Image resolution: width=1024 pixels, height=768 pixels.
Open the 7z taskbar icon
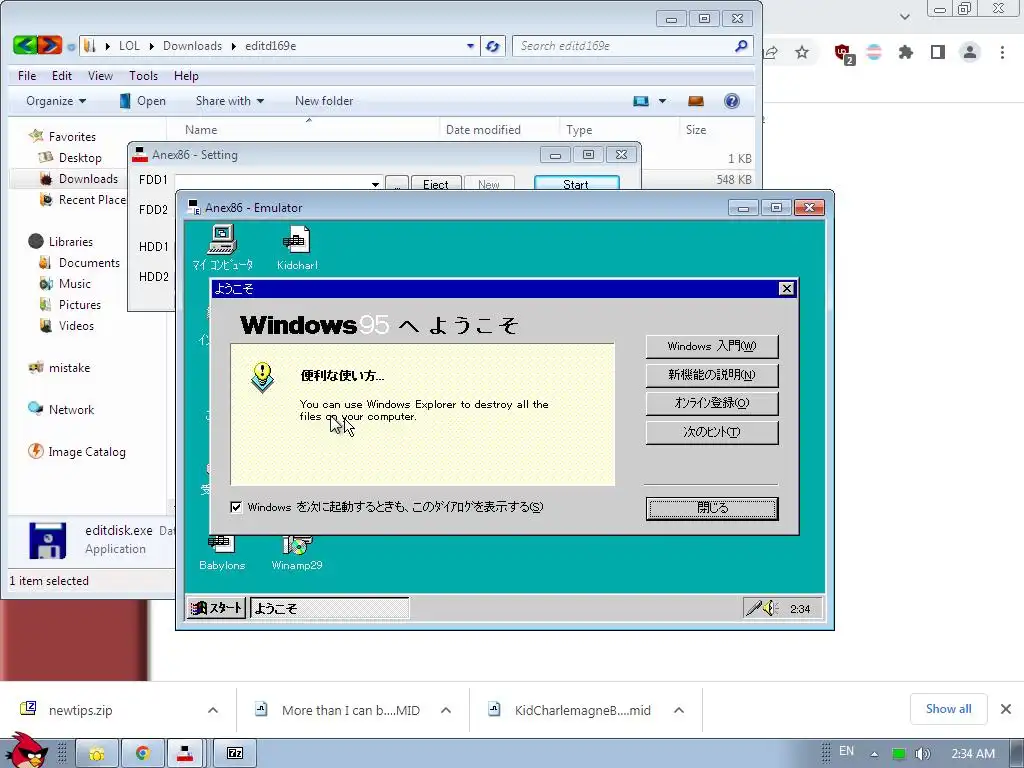(235, 754)
